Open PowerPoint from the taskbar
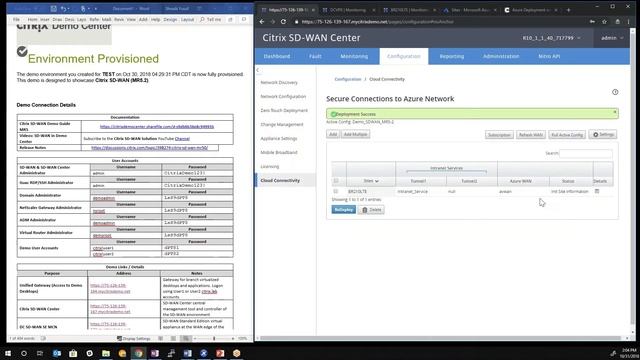640x360 pixels. [220, 353]
